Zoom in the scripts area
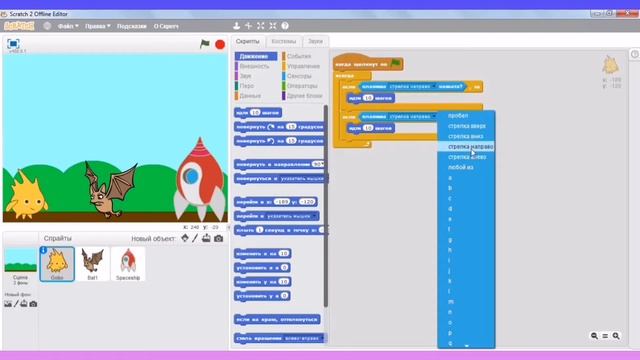The image size is (640, 360). [x=616, y=336]
